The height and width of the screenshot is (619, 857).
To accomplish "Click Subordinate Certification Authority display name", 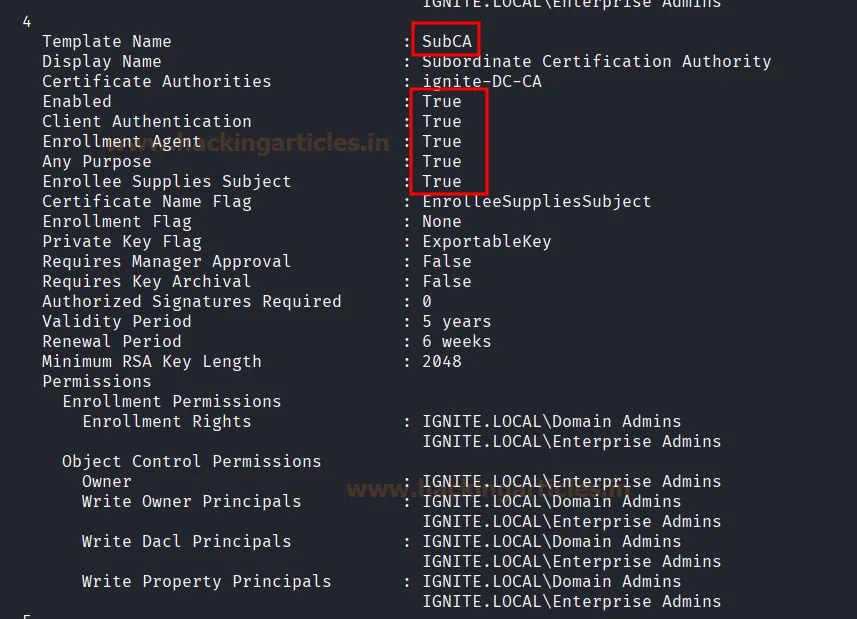I will pos(596,61).
